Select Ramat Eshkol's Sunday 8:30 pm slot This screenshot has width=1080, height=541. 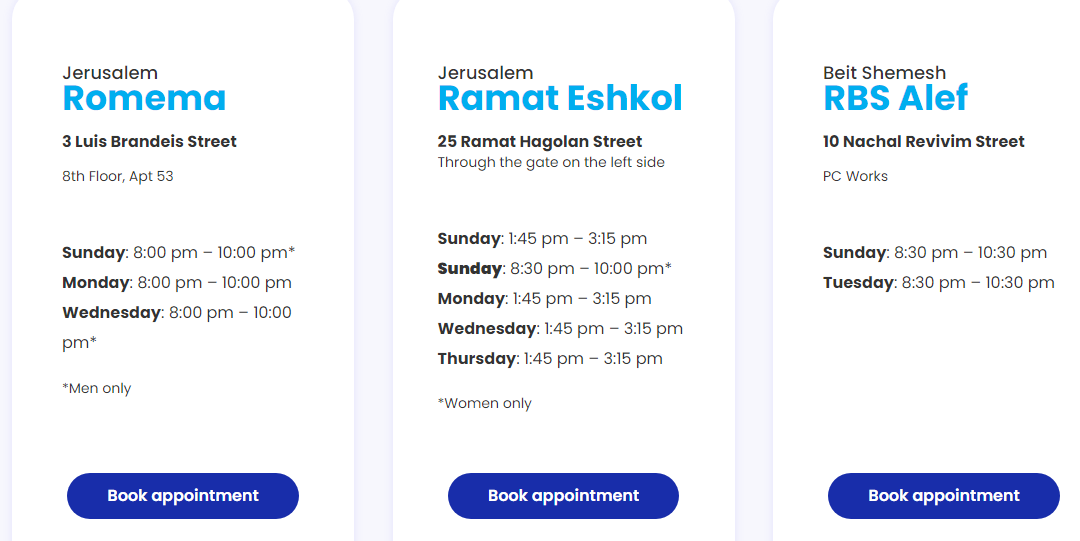tap(554, 269)
